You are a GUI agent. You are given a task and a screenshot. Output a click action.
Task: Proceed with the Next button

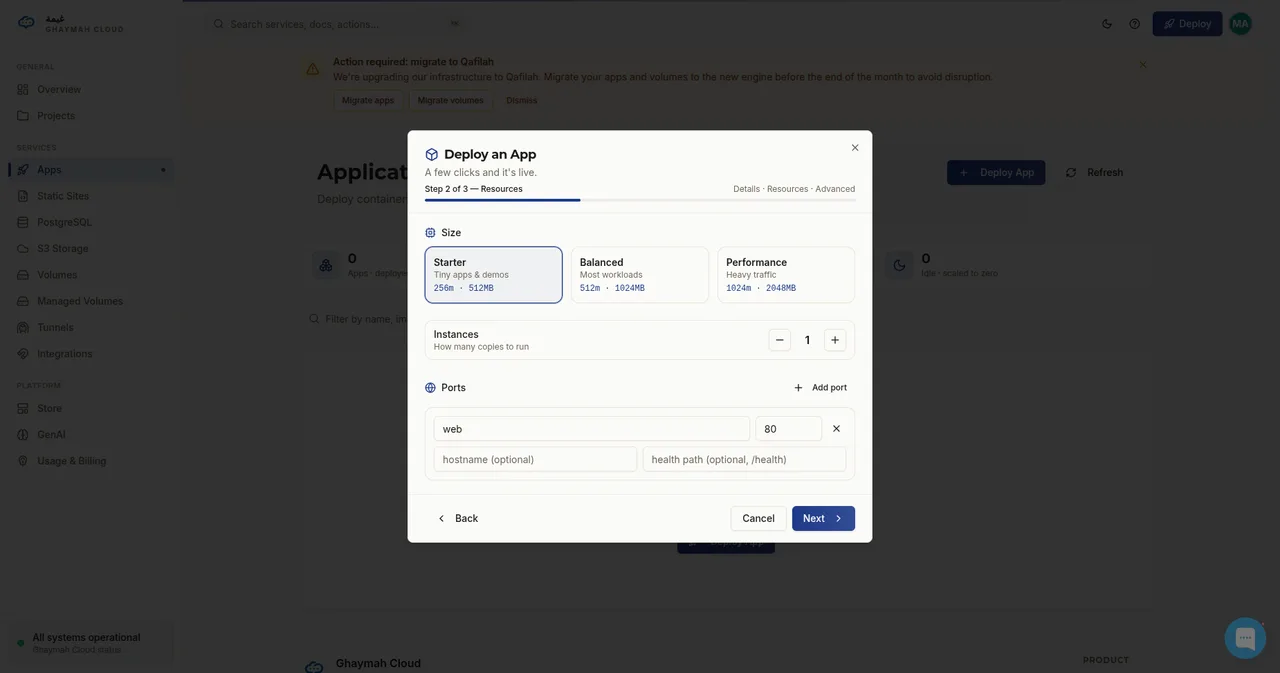(823, 518)
